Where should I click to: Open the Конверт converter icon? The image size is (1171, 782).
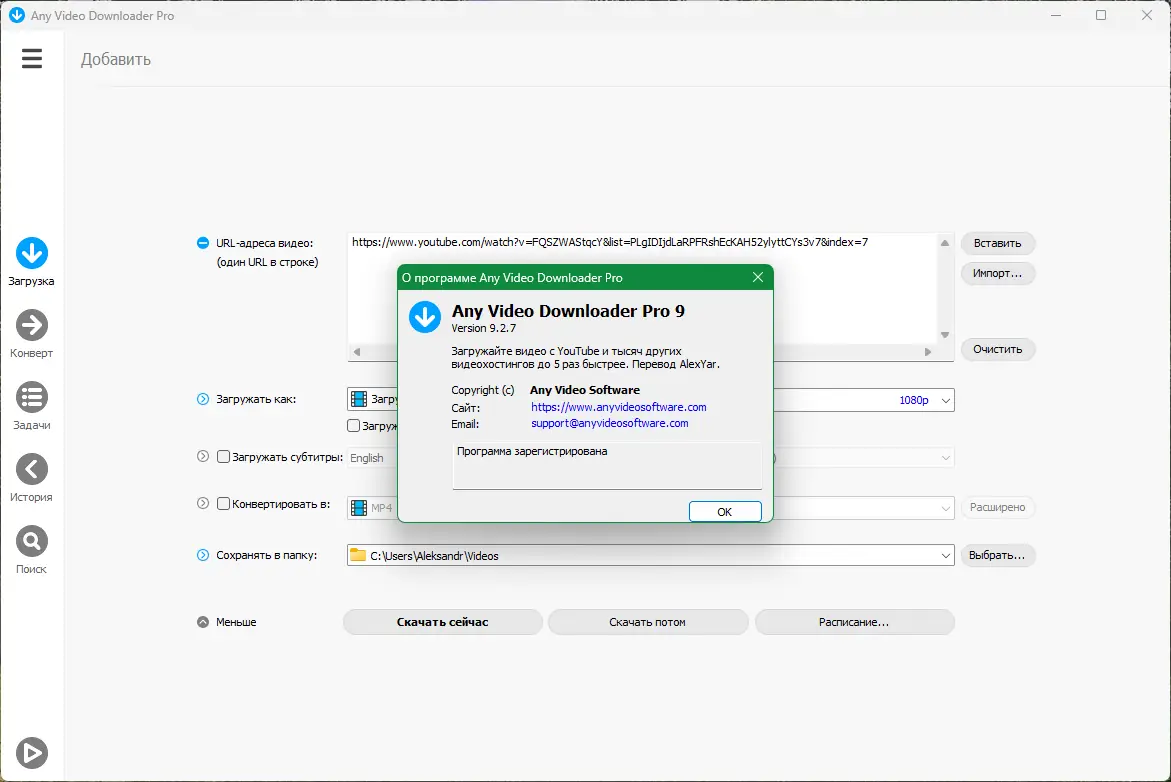point(31,325)
